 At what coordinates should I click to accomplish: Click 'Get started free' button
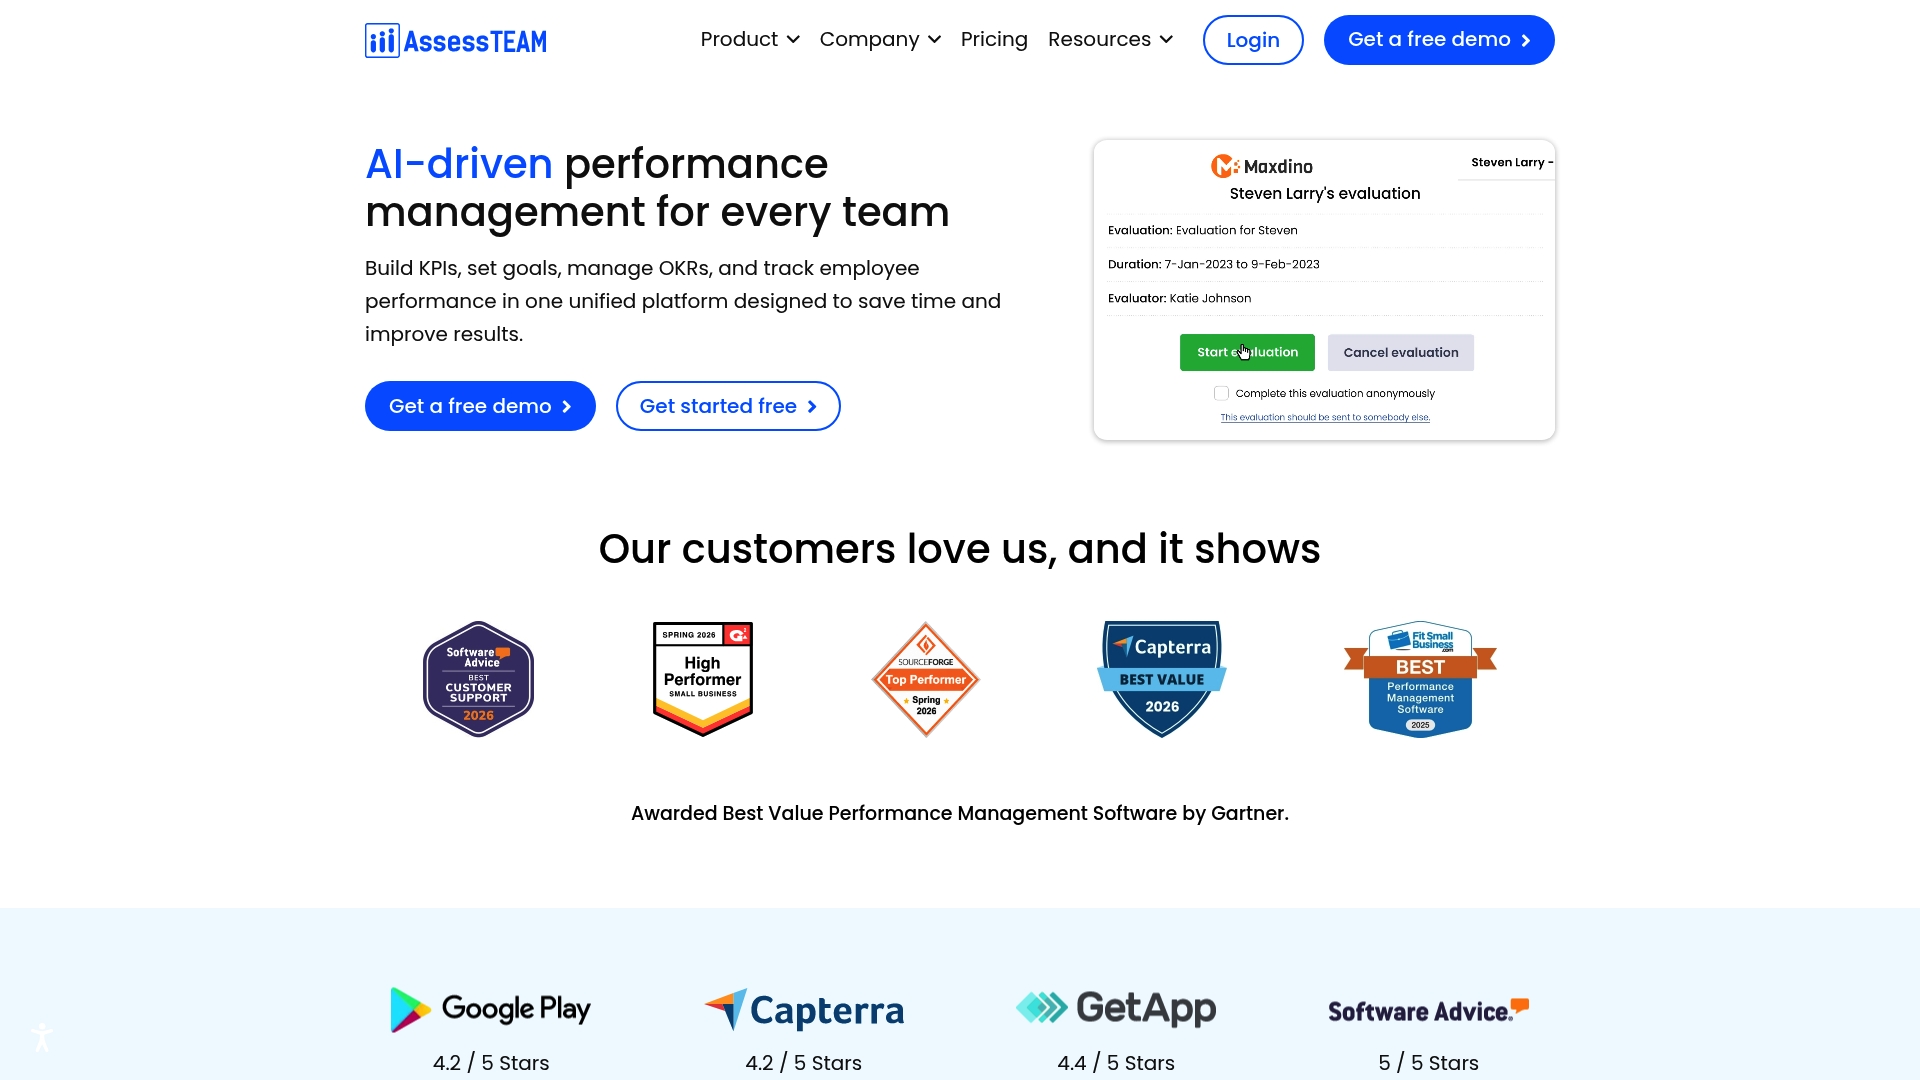728,406
